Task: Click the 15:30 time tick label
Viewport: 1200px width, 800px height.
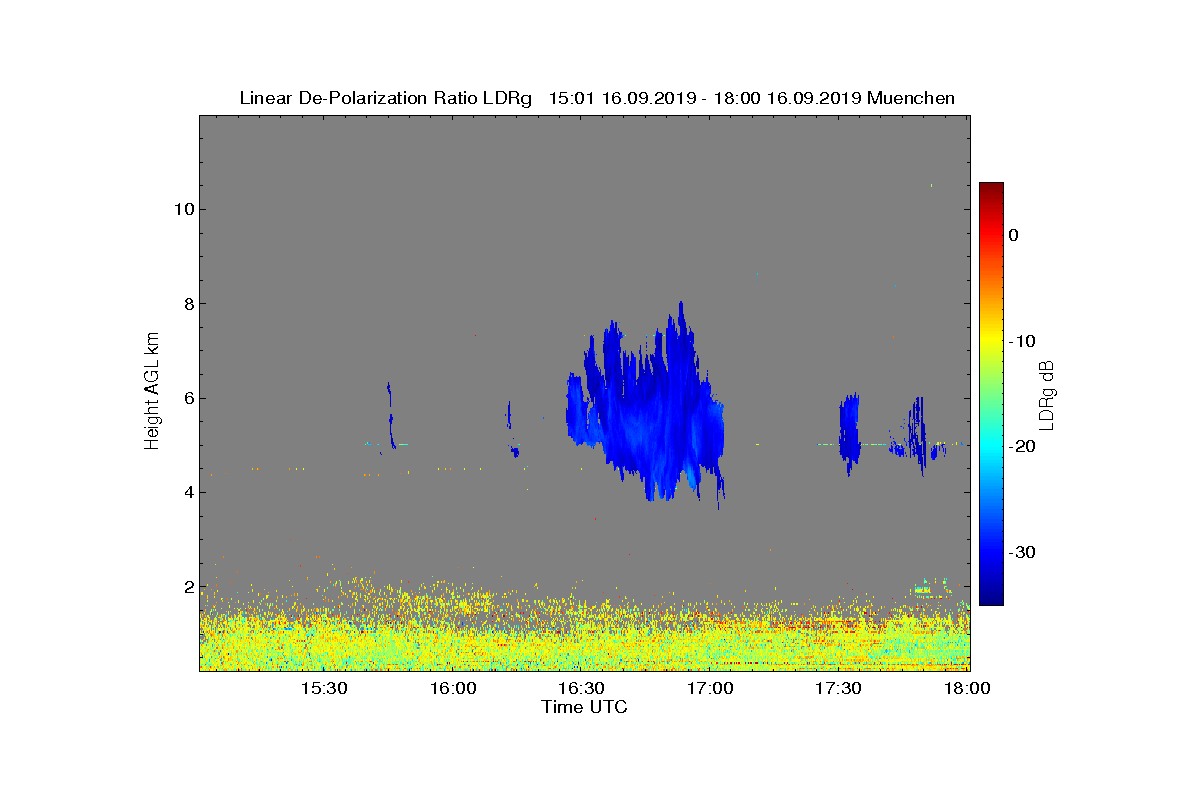Action: pos(324,689)
